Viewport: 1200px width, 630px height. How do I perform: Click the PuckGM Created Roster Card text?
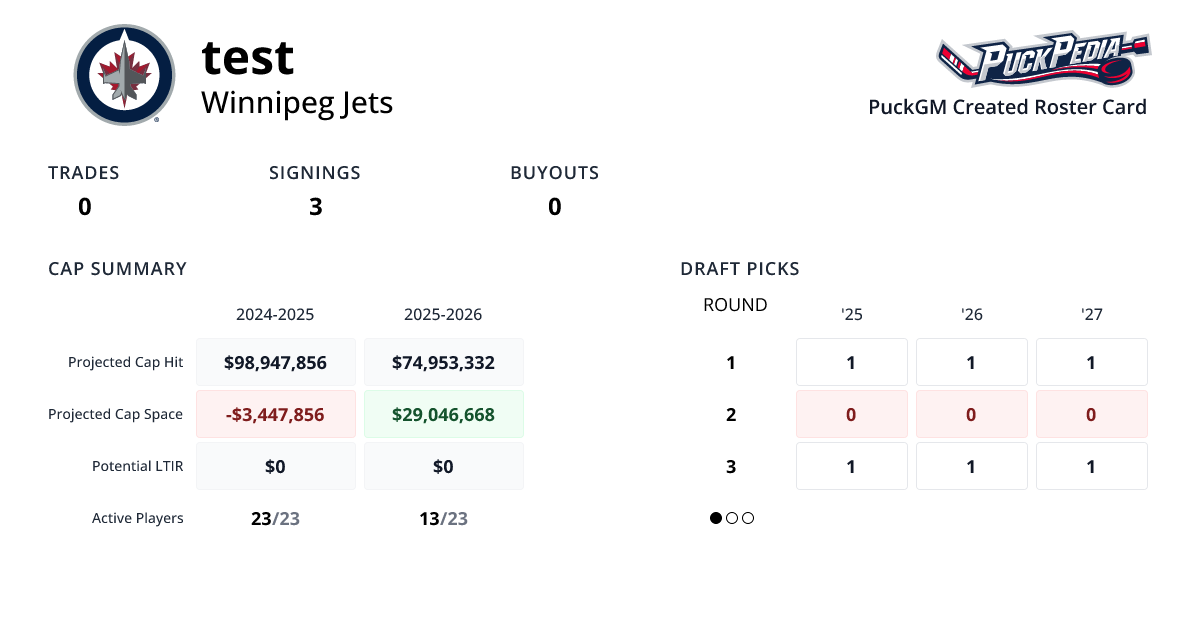(x=1007, y=107)
